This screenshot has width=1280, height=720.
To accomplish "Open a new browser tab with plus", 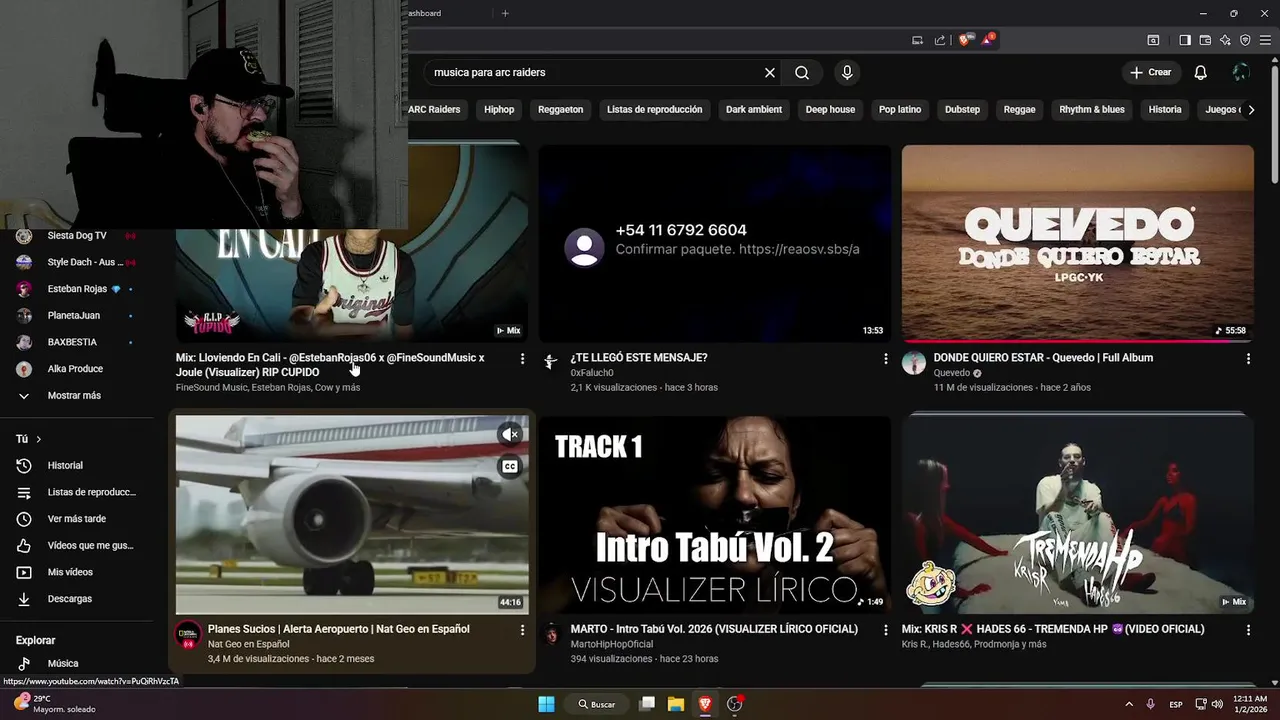I will (x=505, y=13).
